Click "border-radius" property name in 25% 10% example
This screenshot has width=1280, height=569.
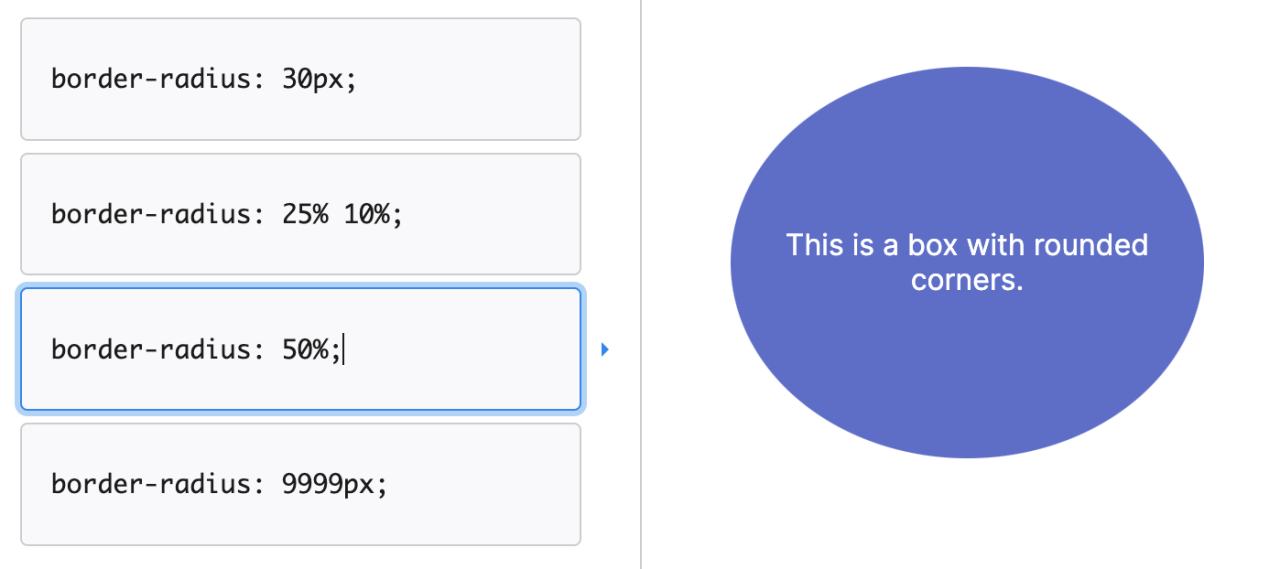pos(151,214)
